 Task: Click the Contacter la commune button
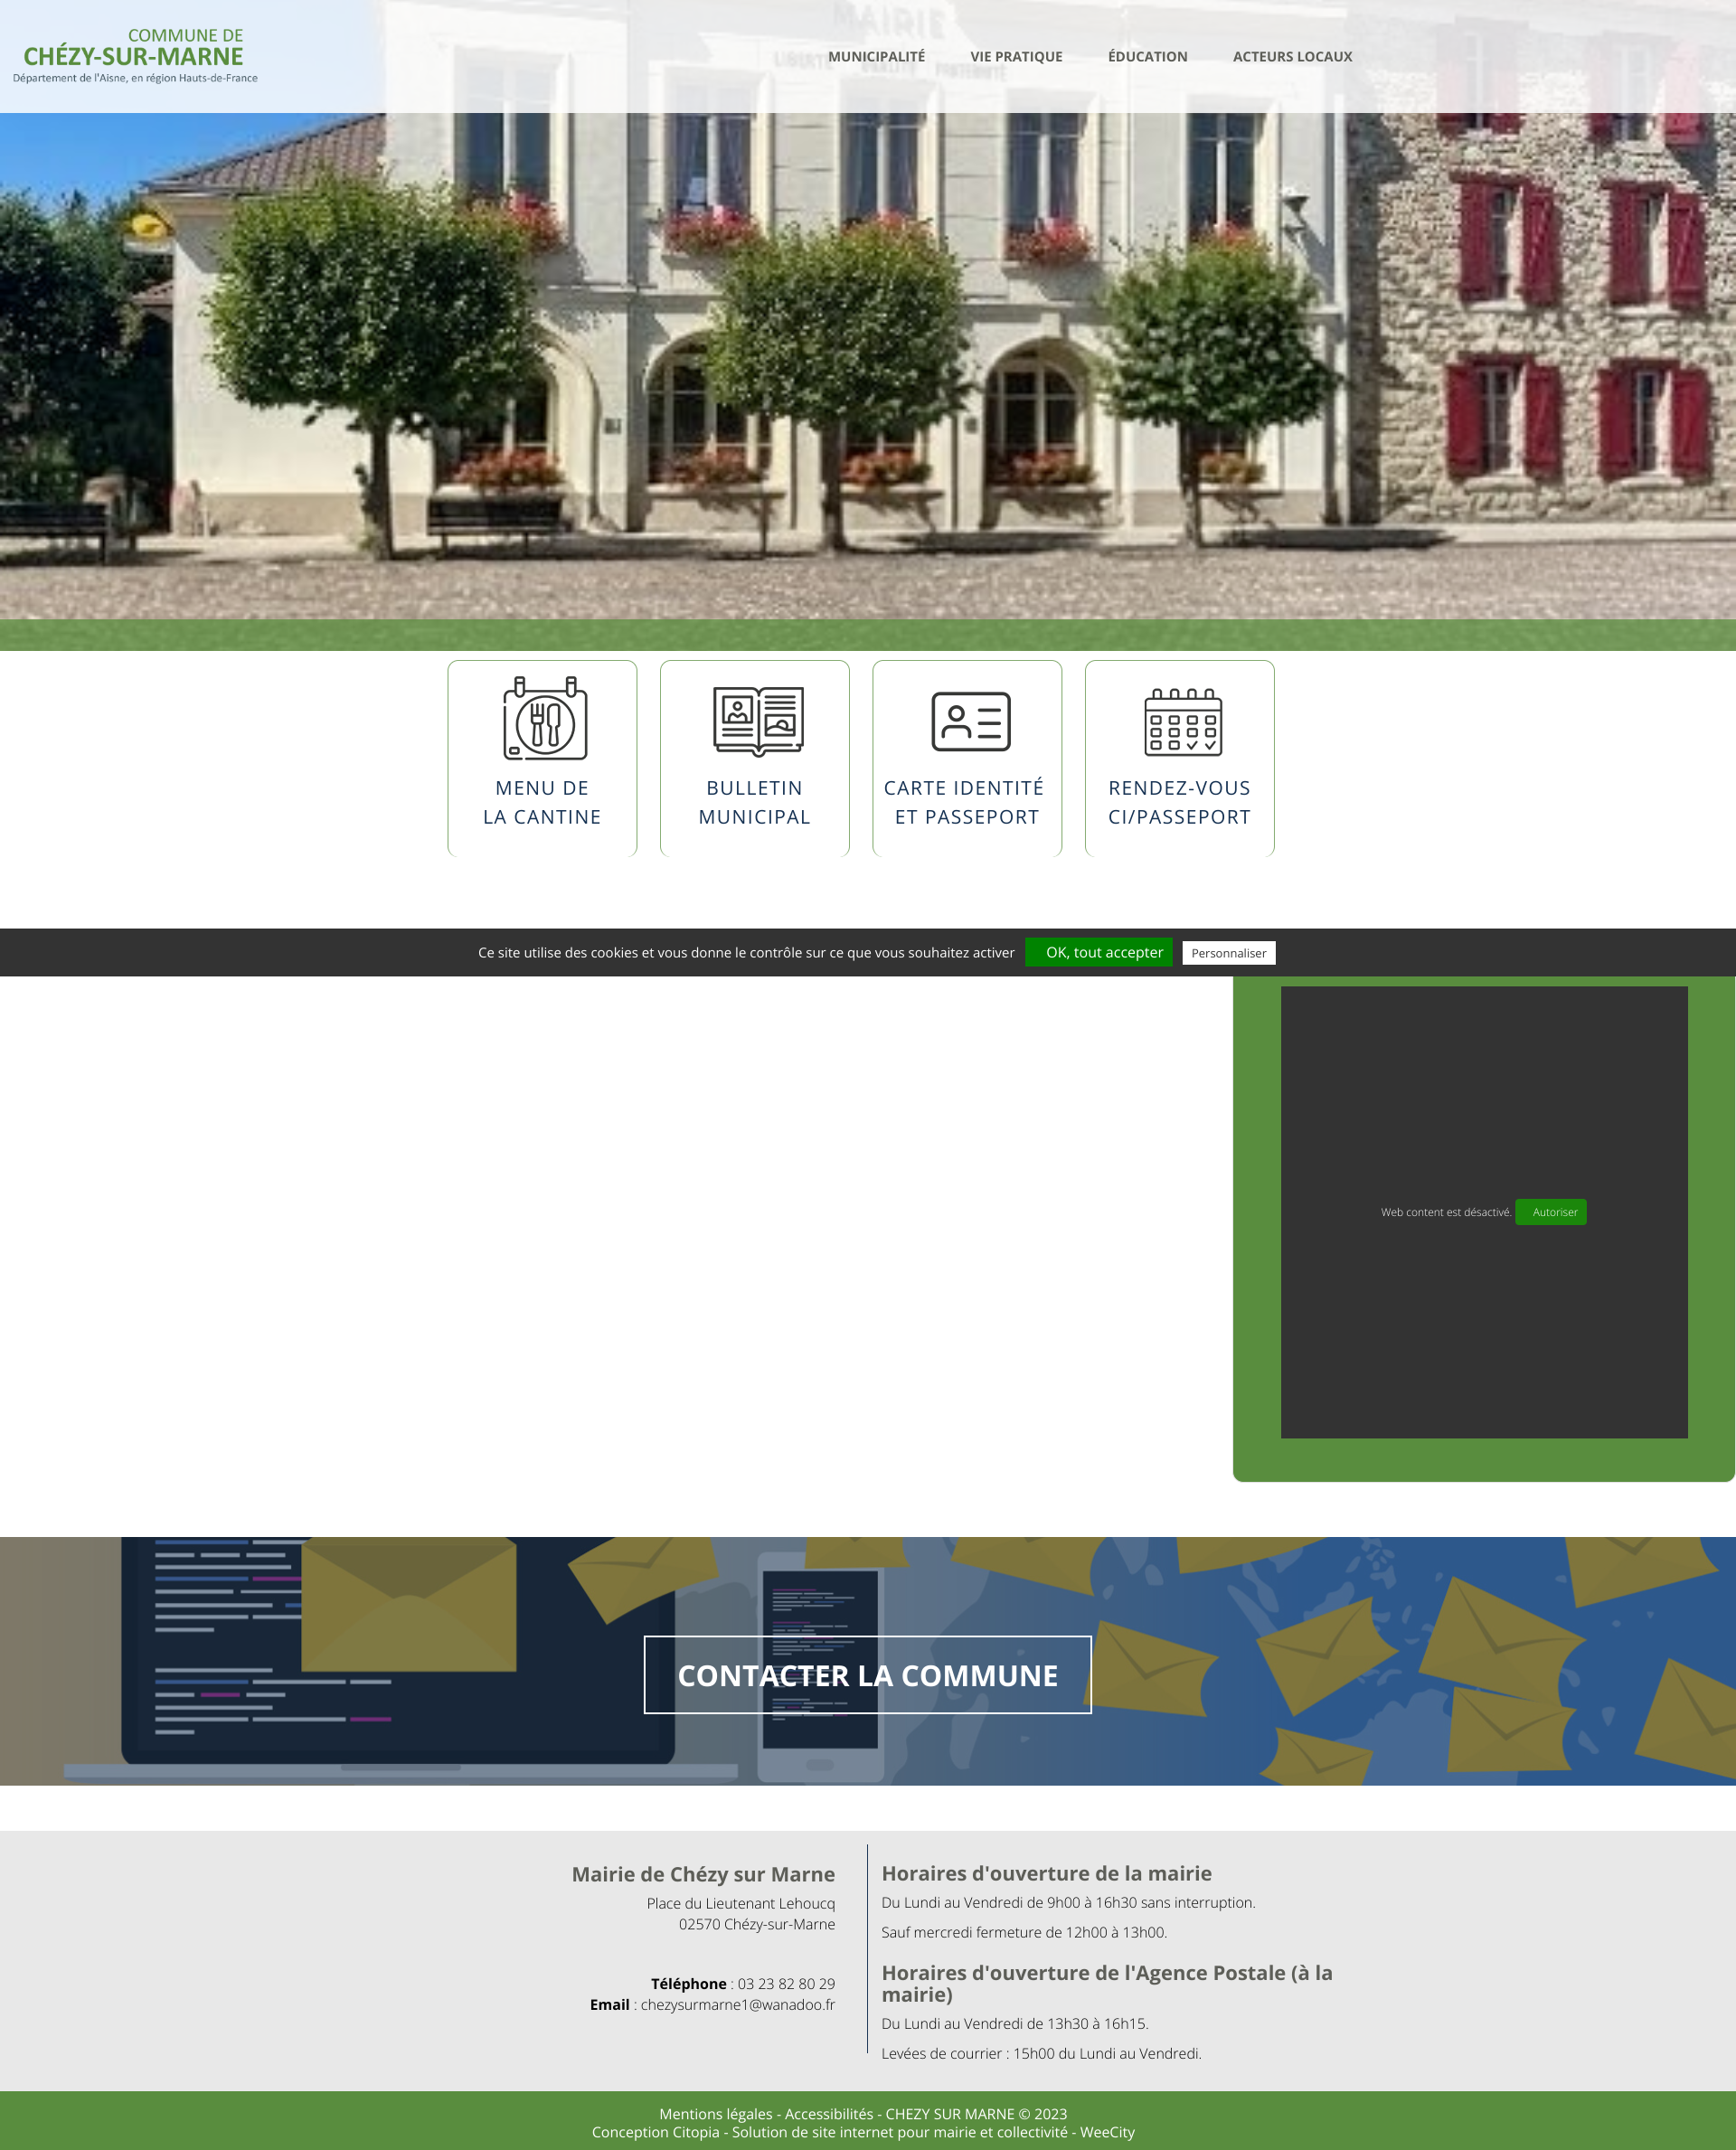tap(867, 1675)
